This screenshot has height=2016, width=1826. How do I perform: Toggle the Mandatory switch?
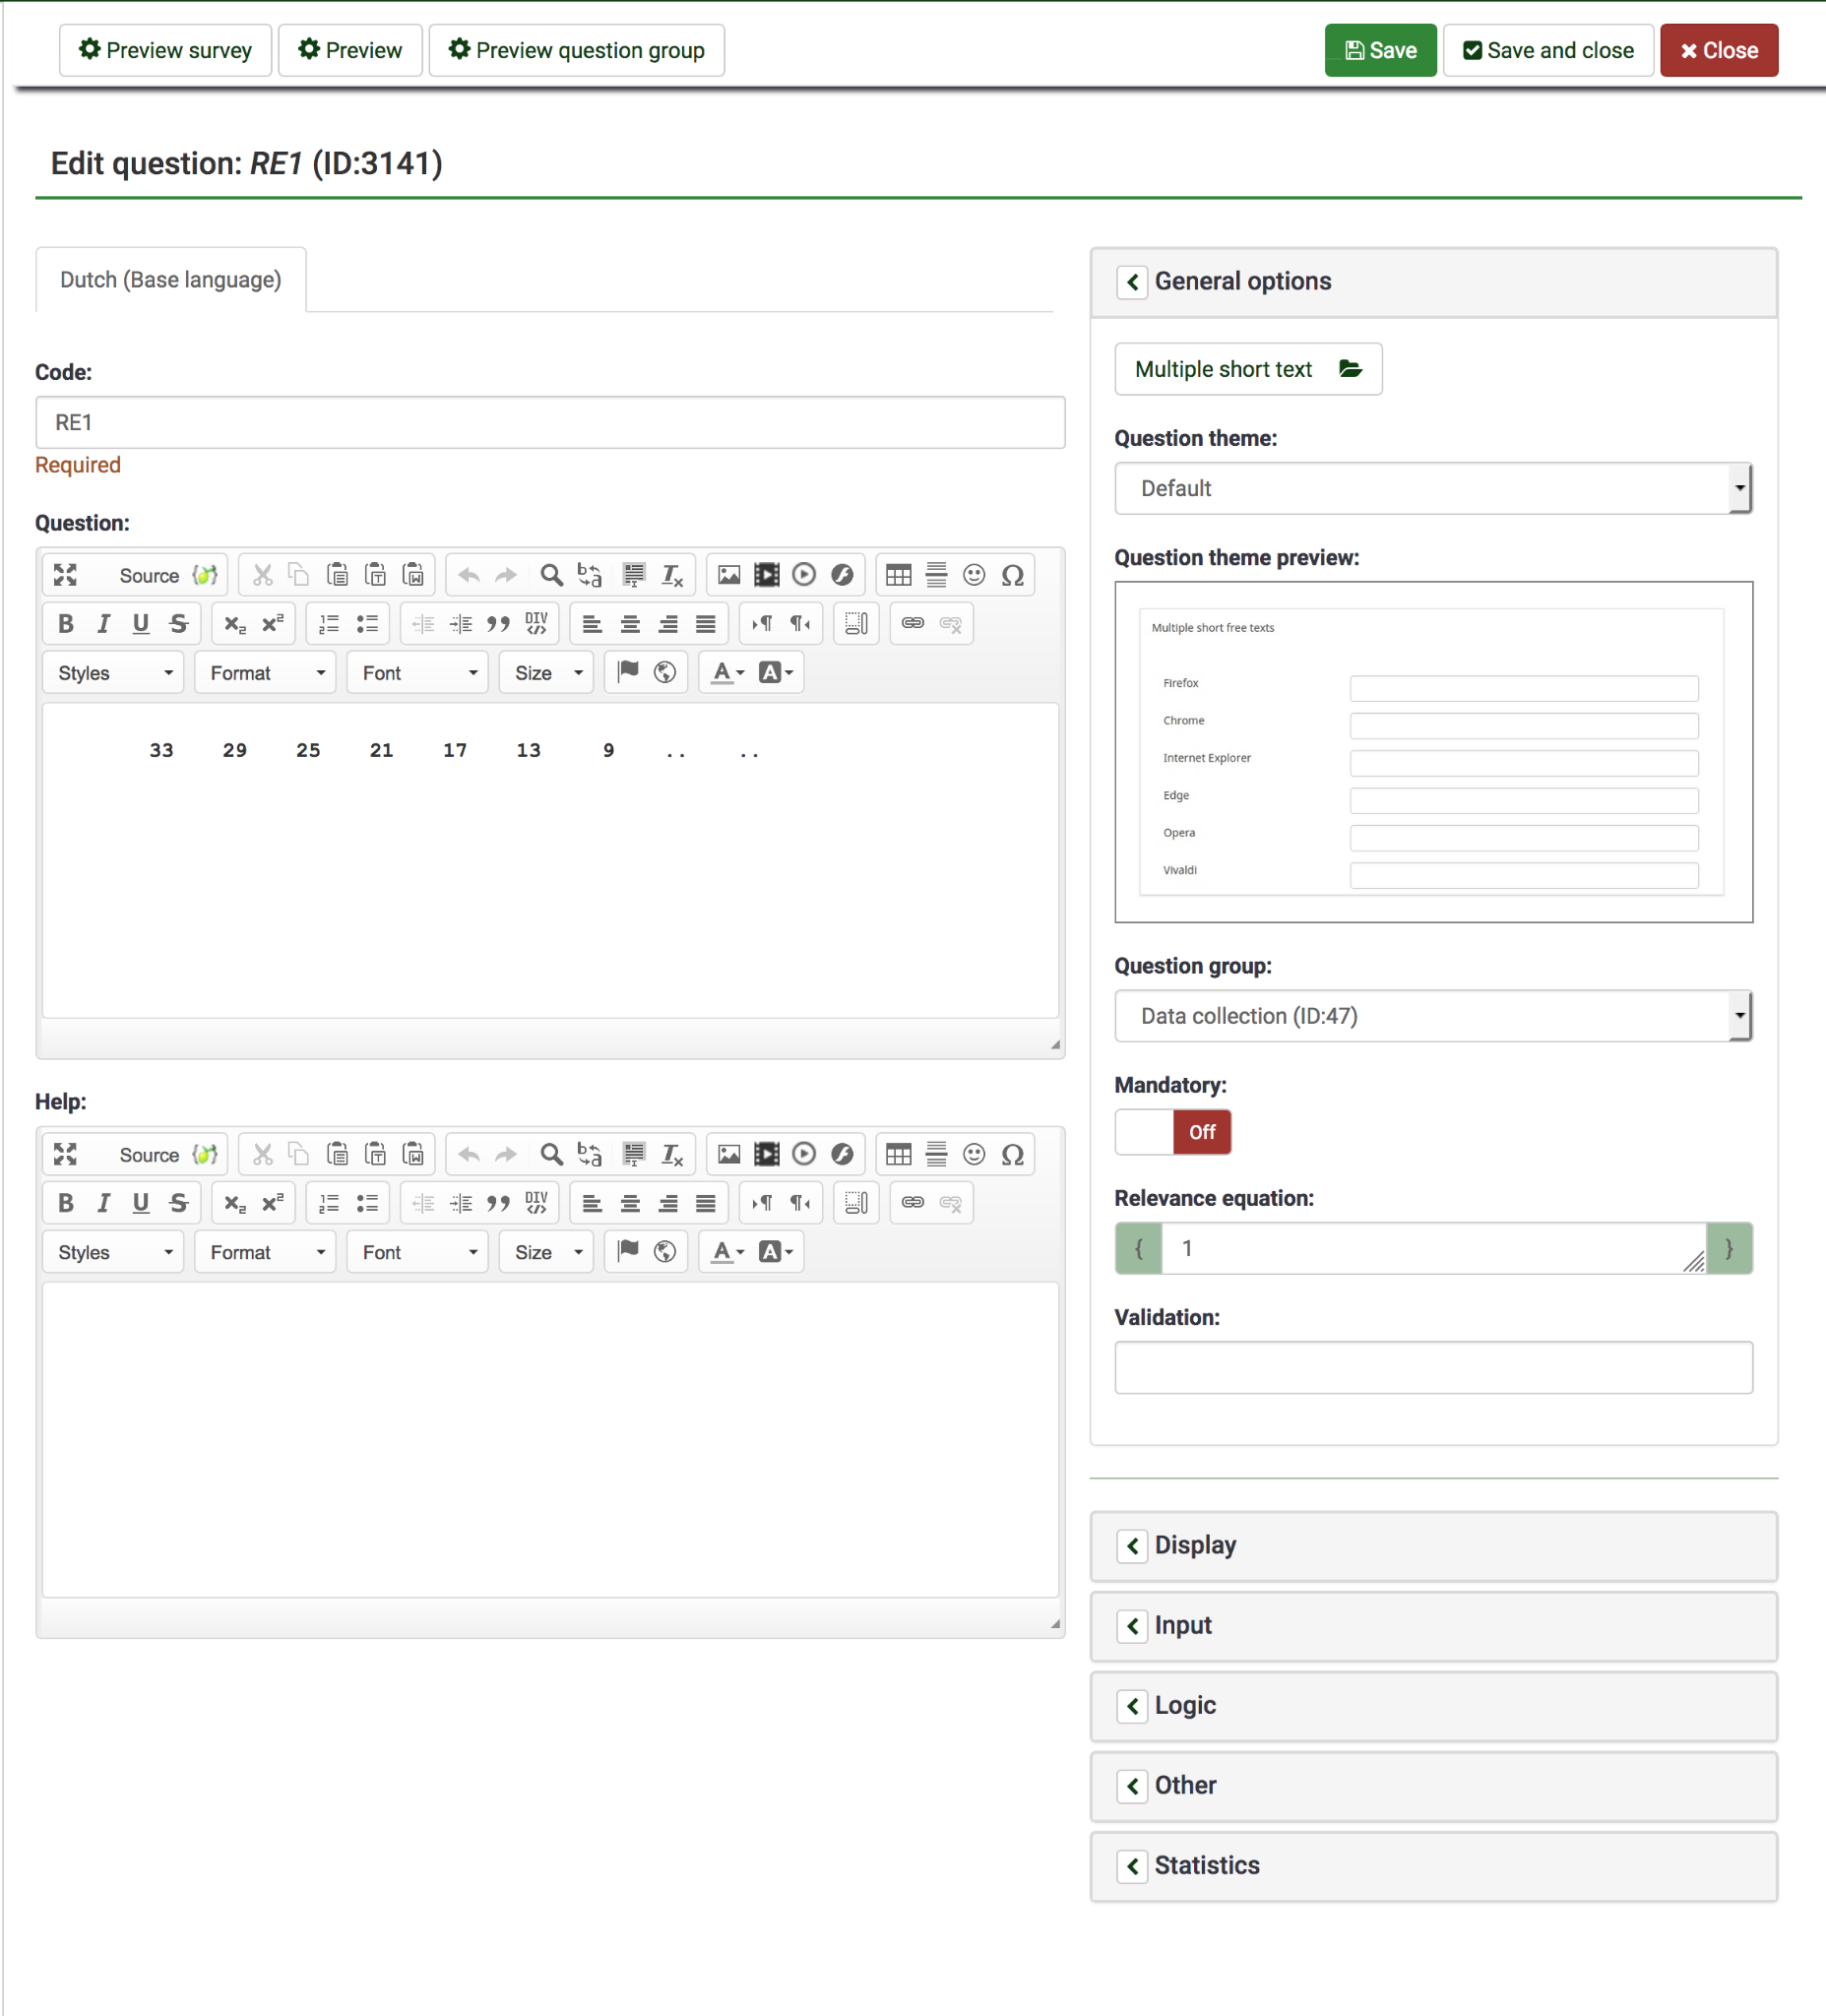pos(1173,1132)
